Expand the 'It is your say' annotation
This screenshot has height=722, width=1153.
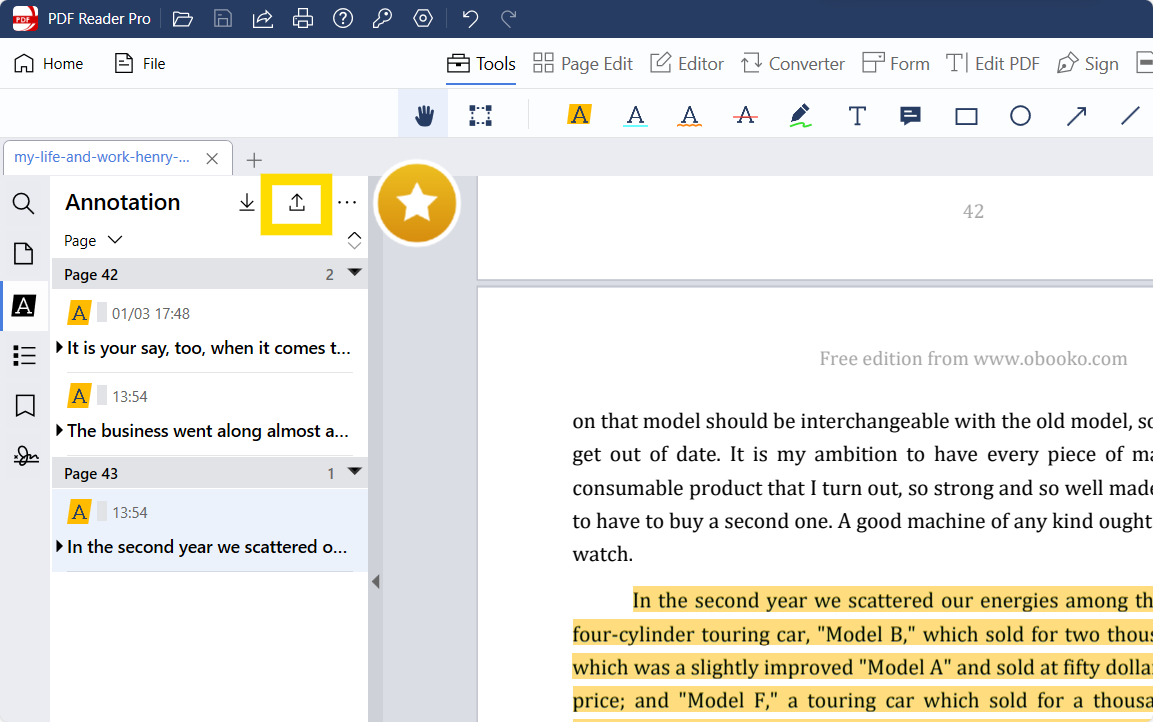(x=60, y=347)
